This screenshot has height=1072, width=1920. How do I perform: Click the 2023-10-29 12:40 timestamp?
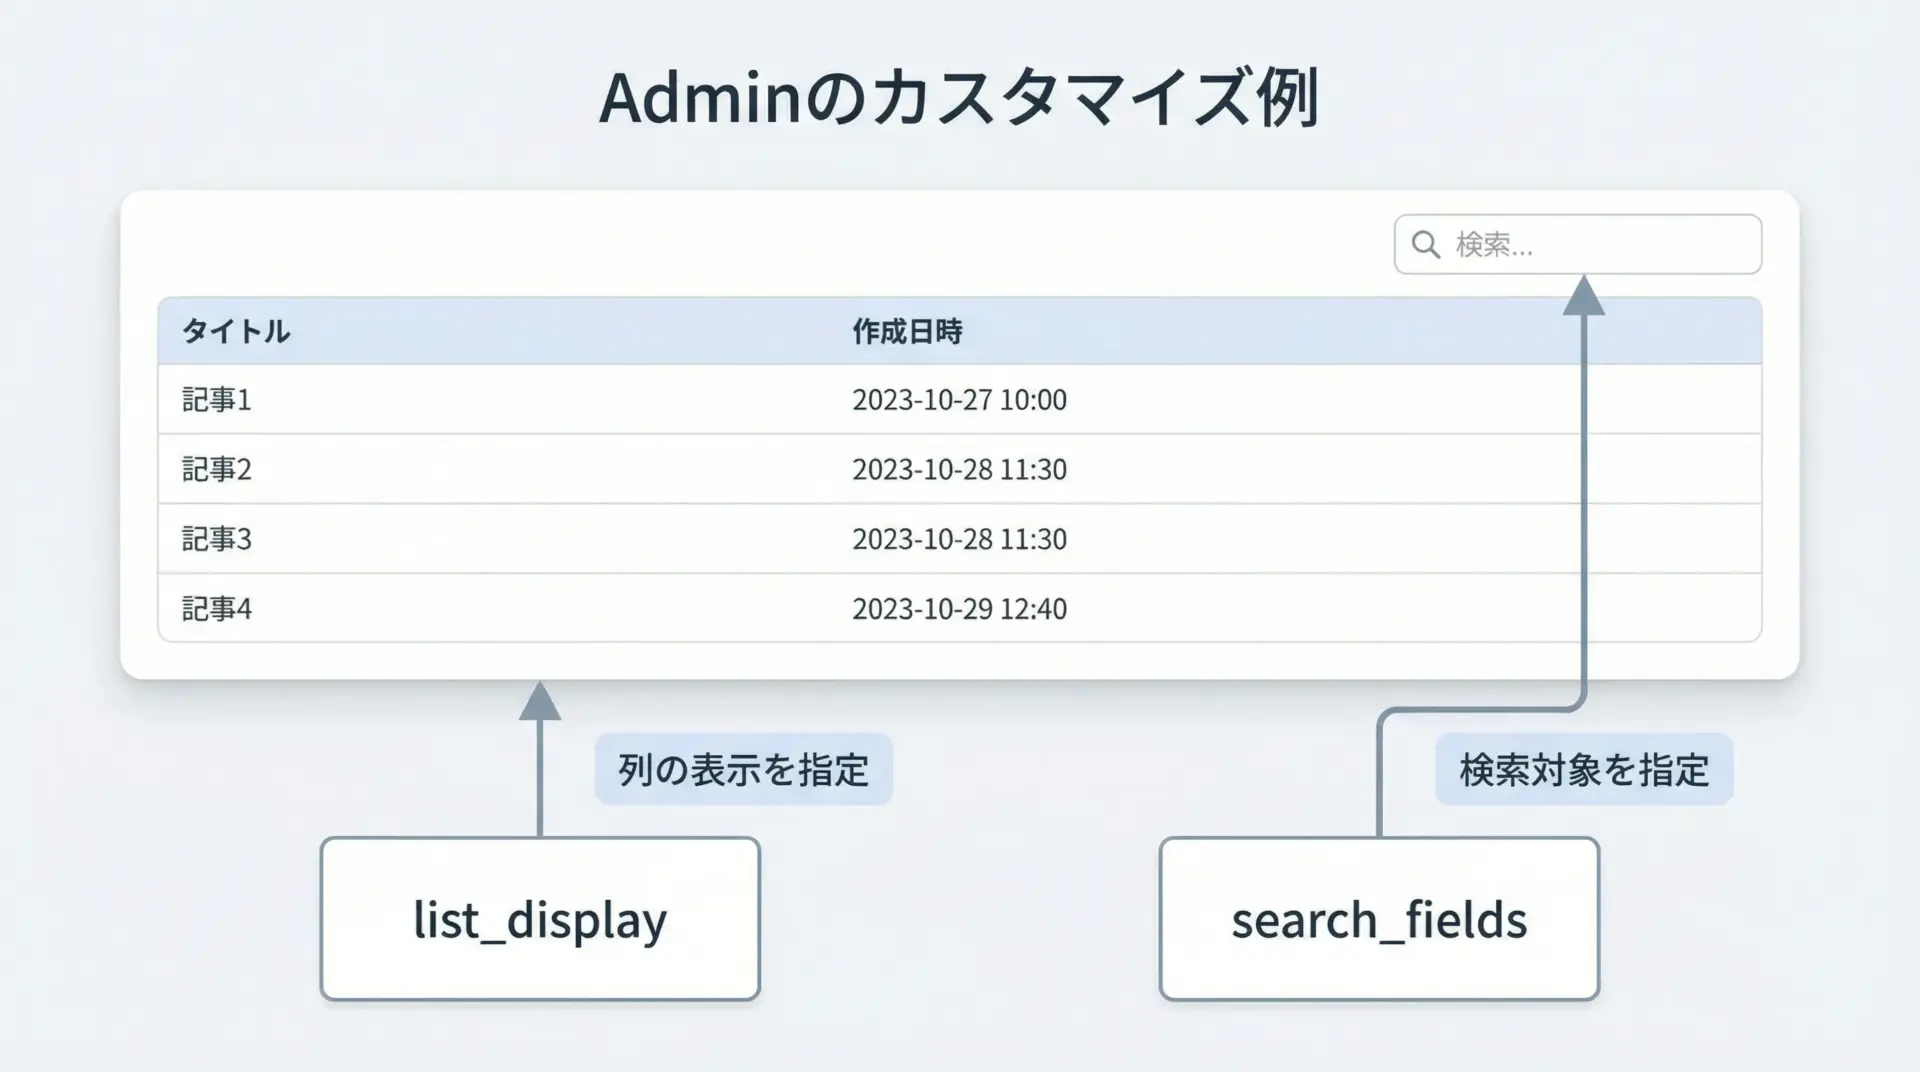959,608
